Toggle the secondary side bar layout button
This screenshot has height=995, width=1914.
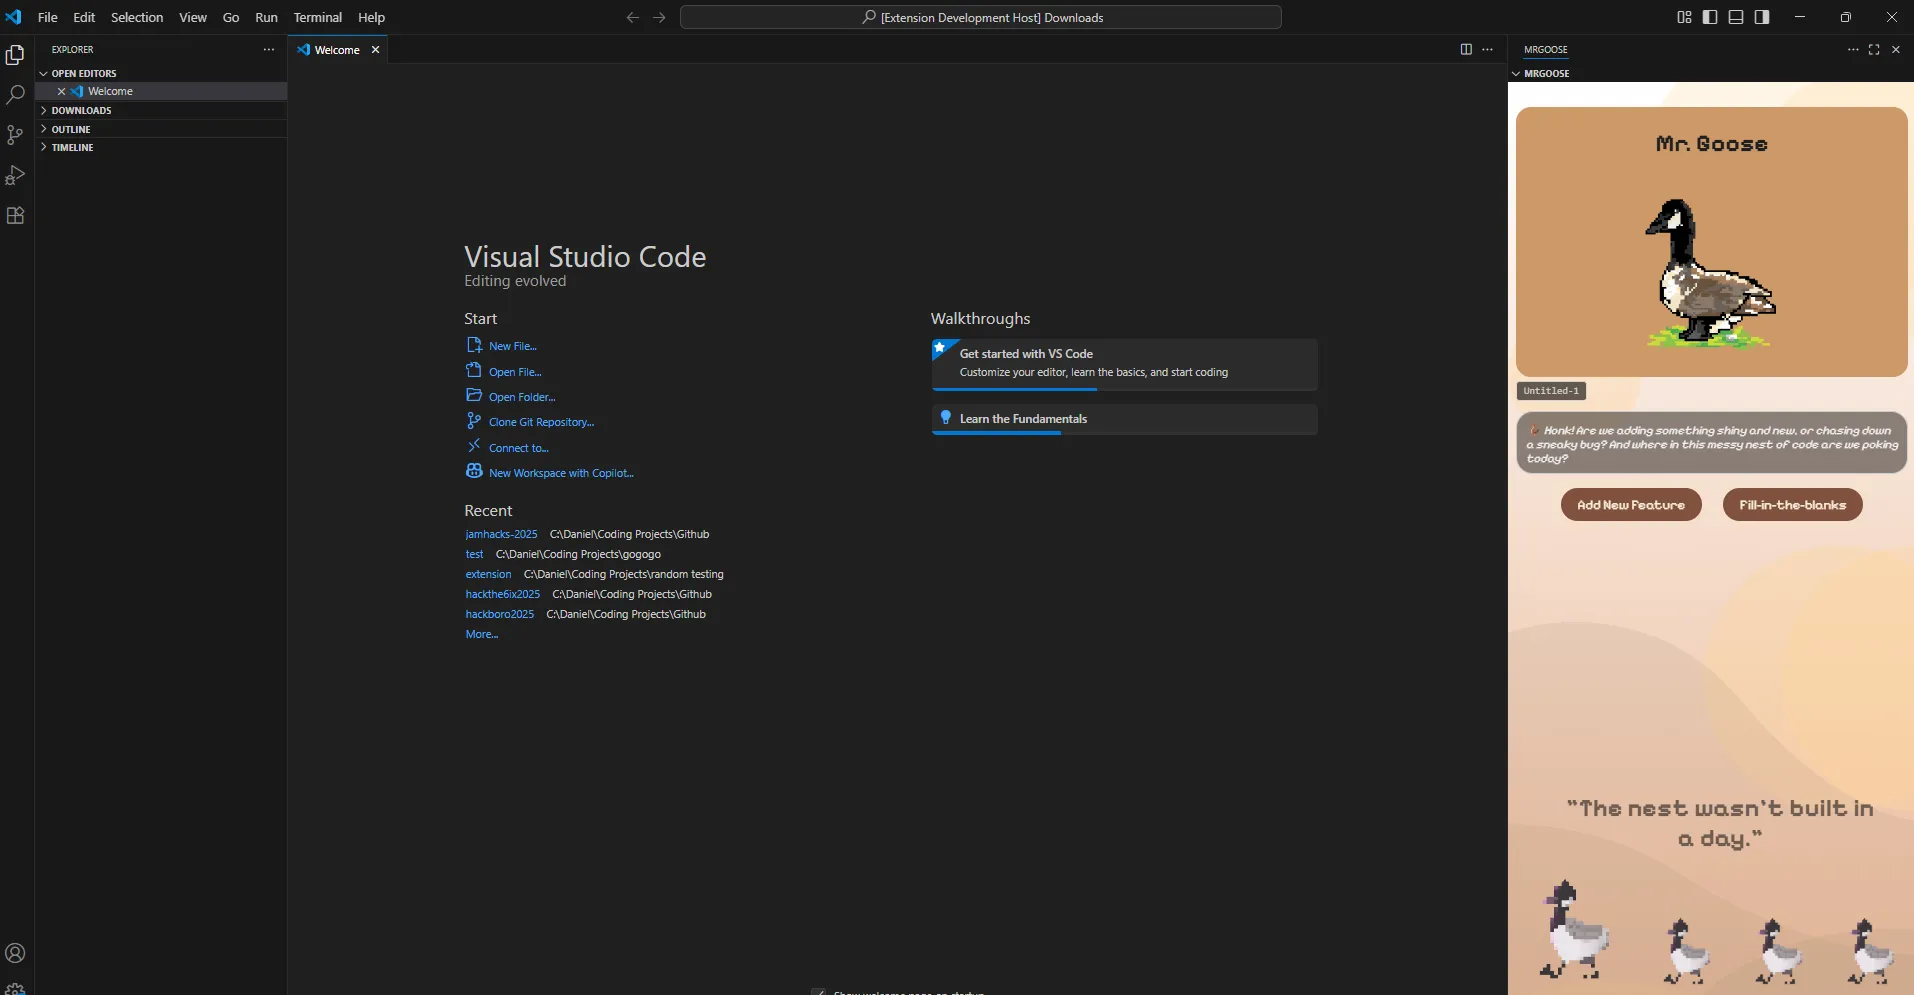[x=1762, y=17]
